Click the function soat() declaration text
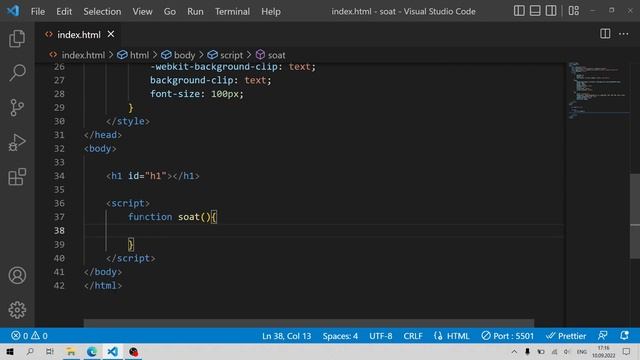 coord(173,217)
